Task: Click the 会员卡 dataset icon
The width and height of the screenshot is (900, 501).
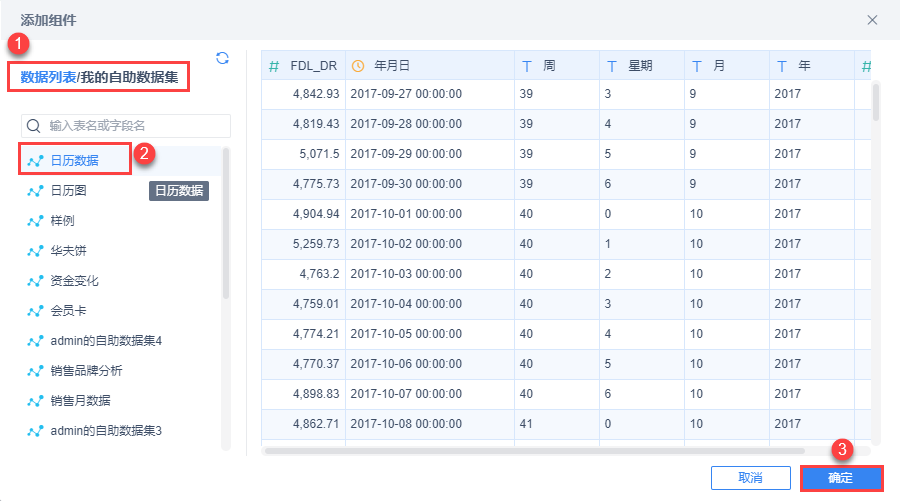Action: coord(36,311)
